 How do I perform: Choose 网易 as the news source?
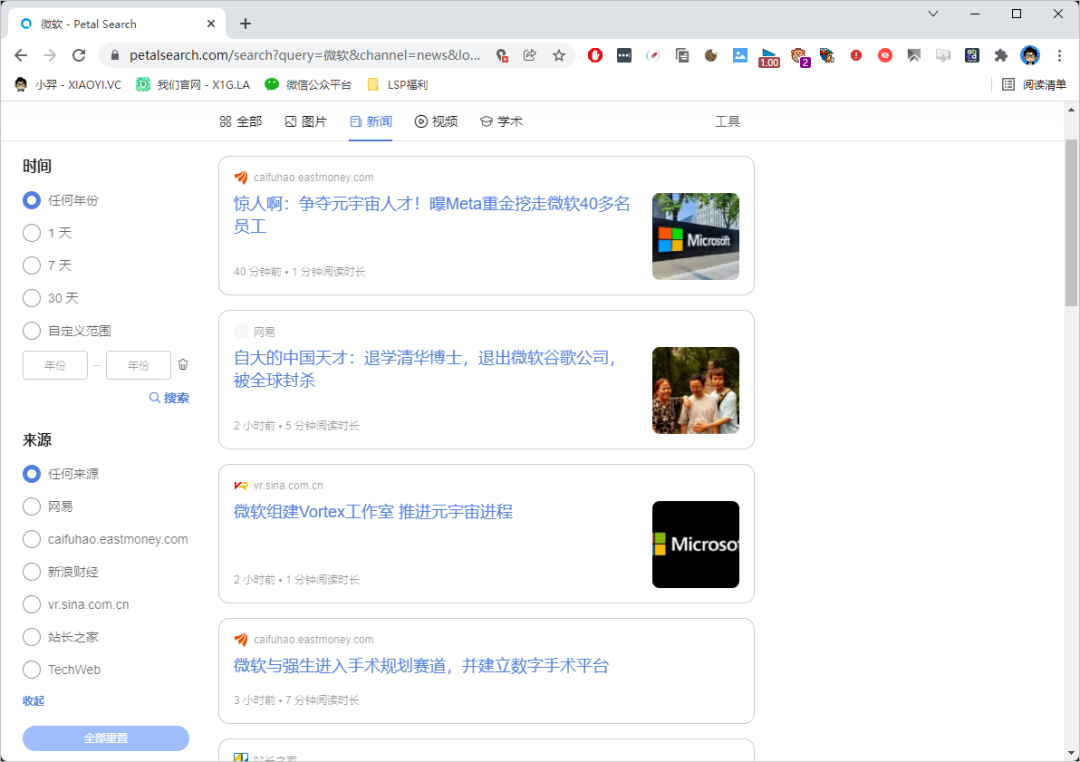point(32,507)
